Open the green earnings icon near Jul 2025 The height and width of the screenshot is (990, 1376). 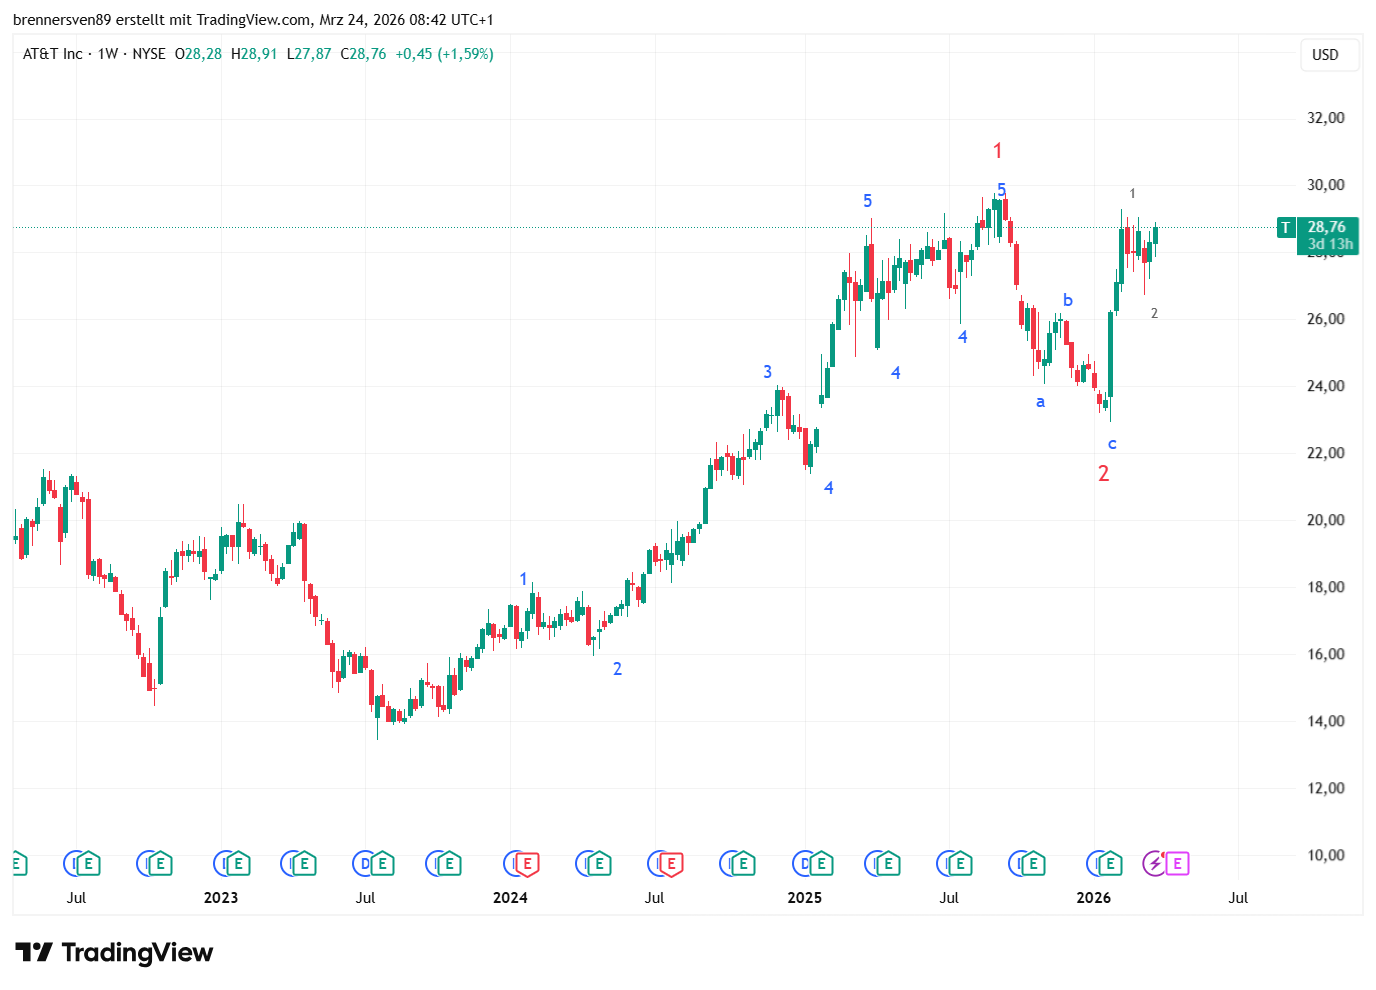click(959, 863)
